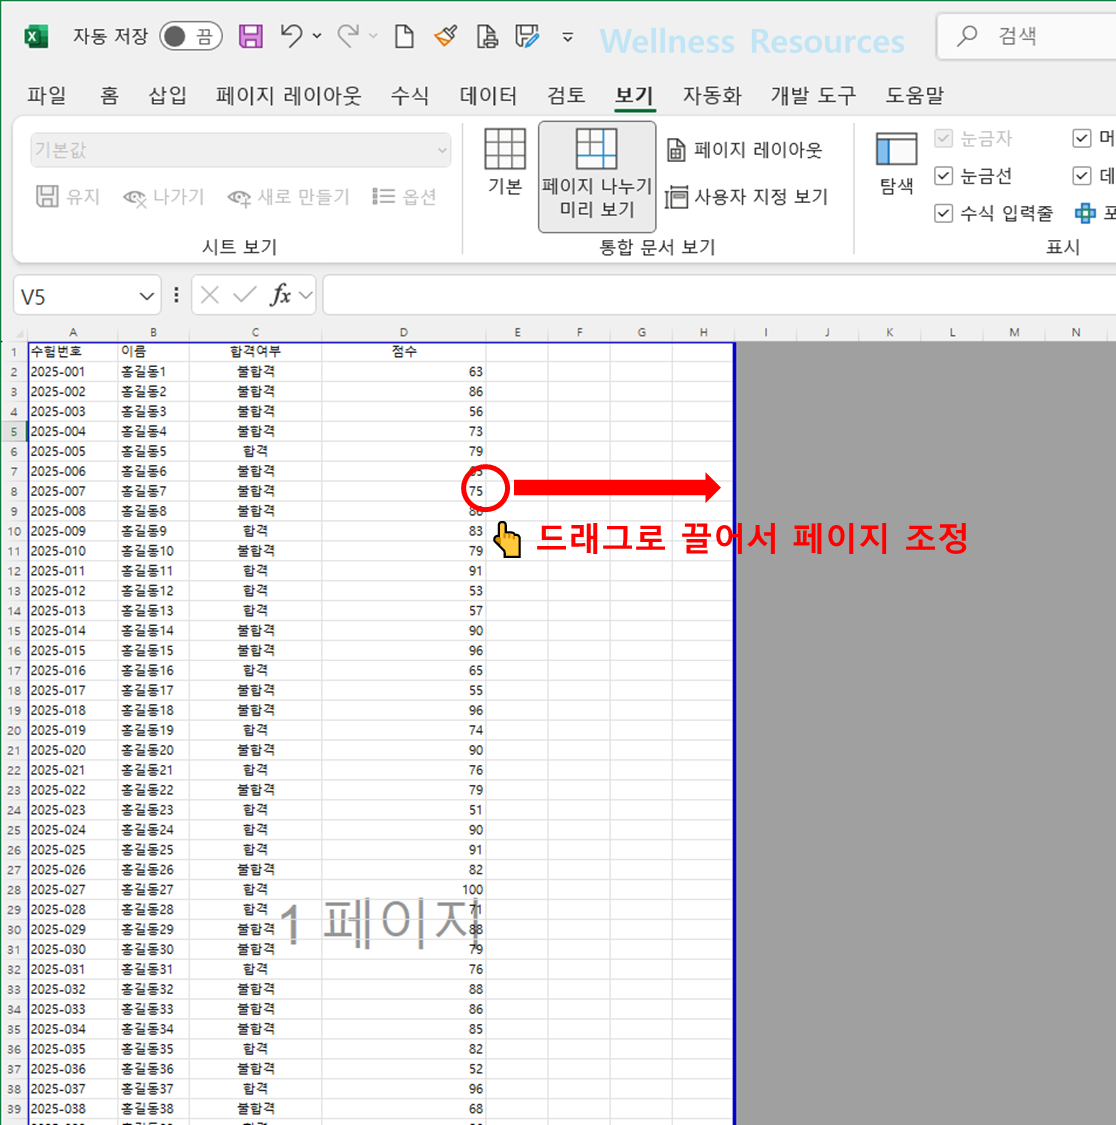
Task: Open the Redo history dropdown arrow
Action: [x=373, y=35]
